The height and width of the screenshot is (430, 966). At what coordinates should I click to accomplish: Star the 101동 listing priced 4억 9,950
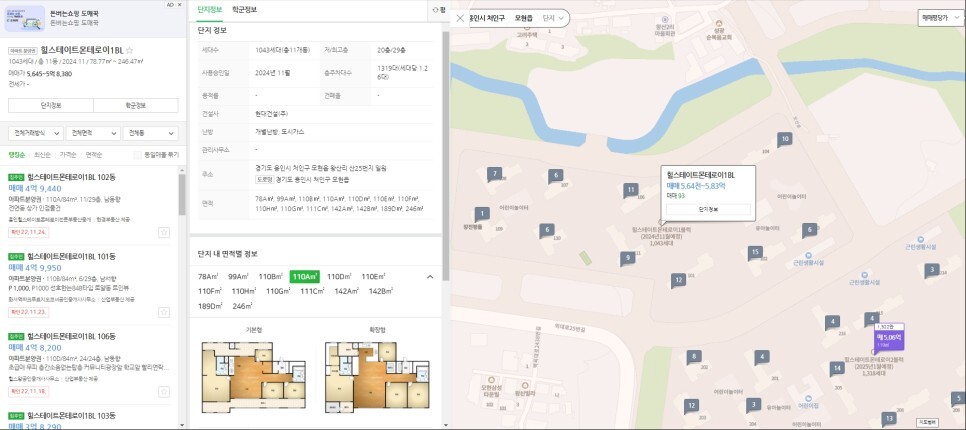pos(164,312)
